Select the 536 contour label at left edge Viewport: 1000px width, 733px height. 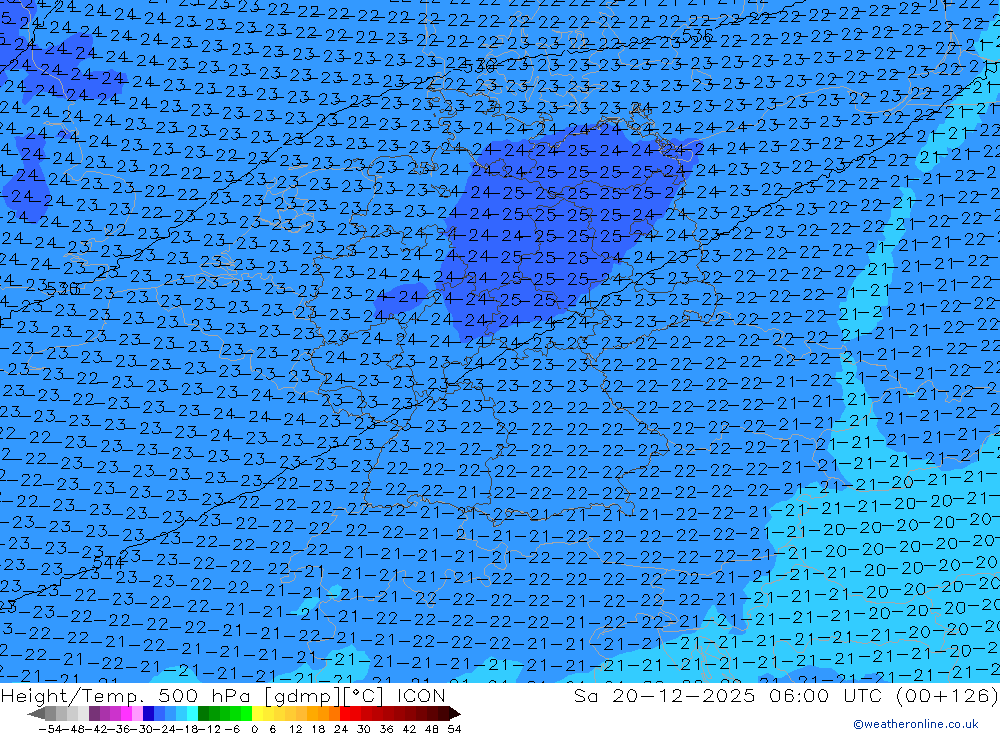63,289
